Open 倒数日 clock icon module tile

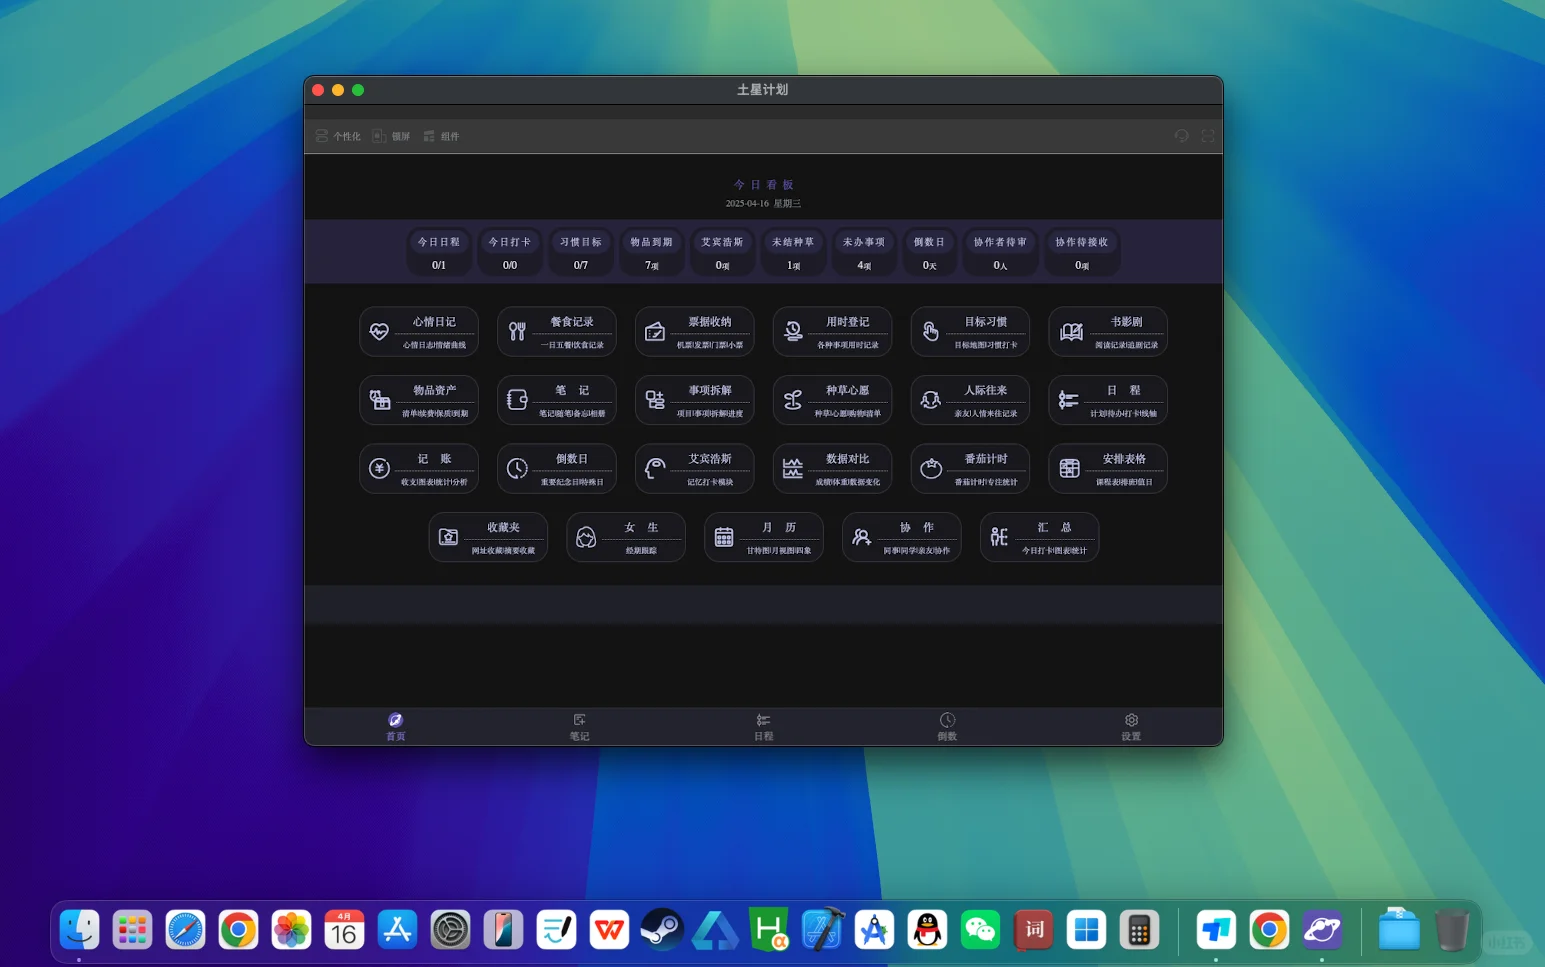[x=557, y=469]
